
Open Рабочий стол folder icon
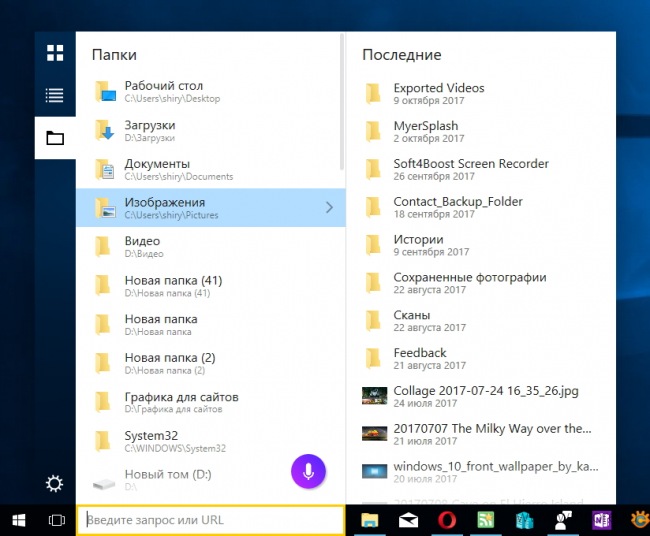tap(105, 92)
